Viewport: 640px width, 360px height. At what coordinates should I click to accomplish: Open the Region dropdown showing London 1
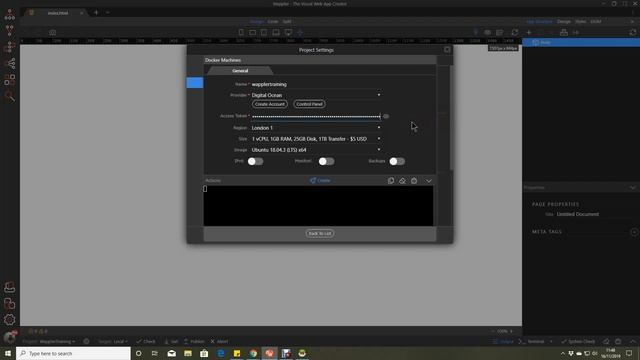316,128
